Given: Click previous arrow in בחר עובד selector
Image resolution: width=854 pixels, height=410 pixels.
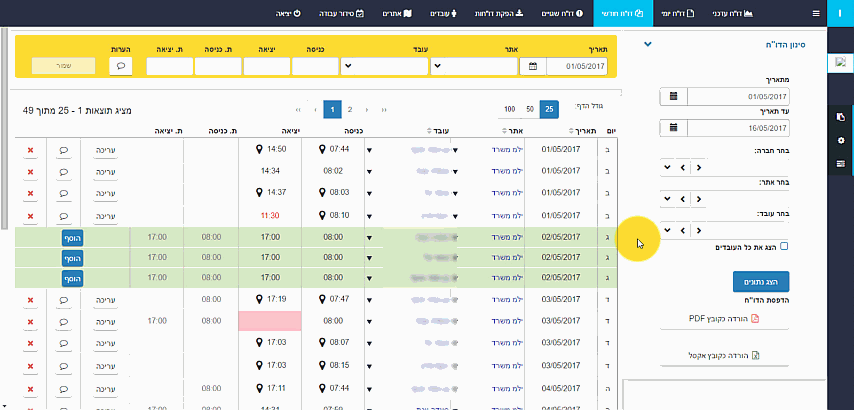Looking at the screenshot, I should (683, 230).
